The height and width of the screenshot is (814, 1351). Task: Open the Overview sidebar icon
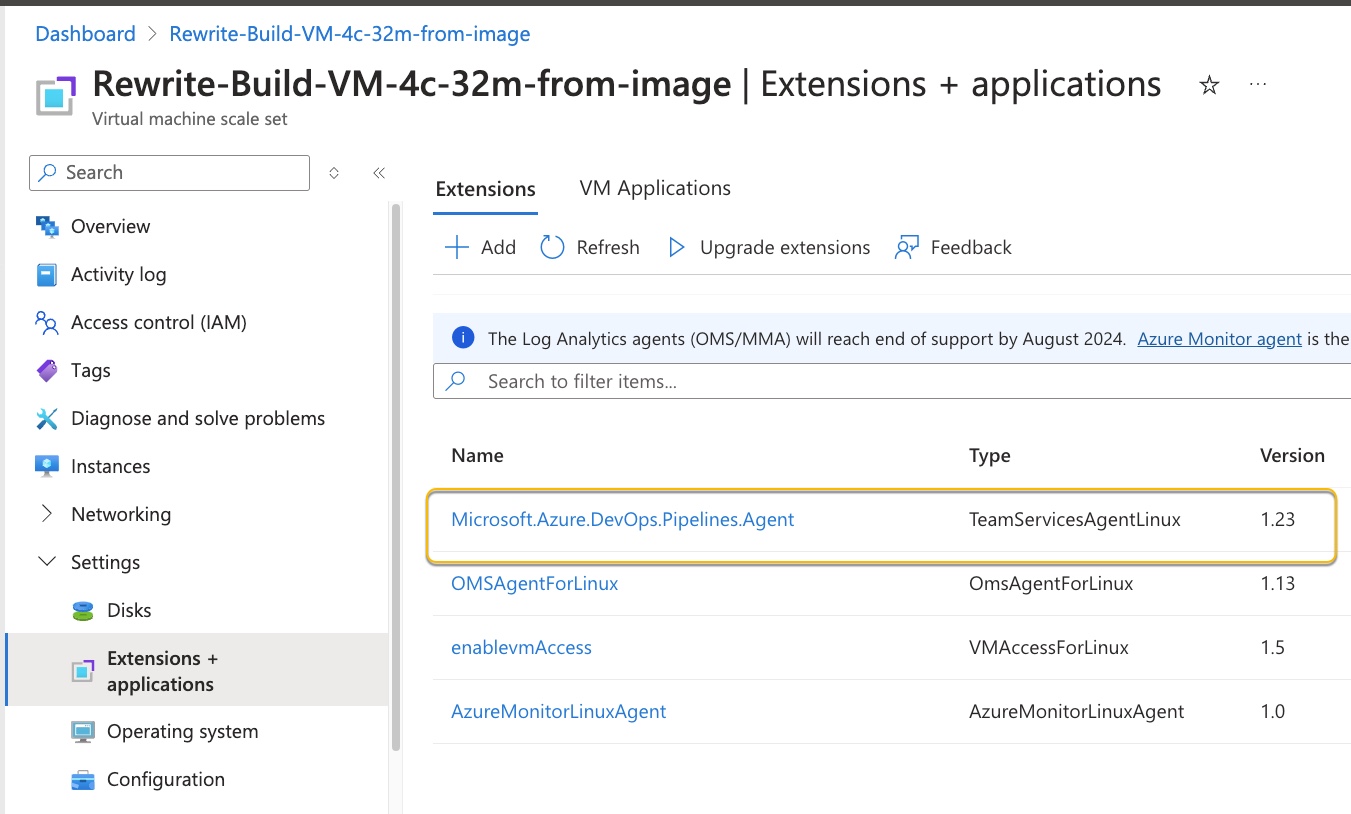point(47,226)
